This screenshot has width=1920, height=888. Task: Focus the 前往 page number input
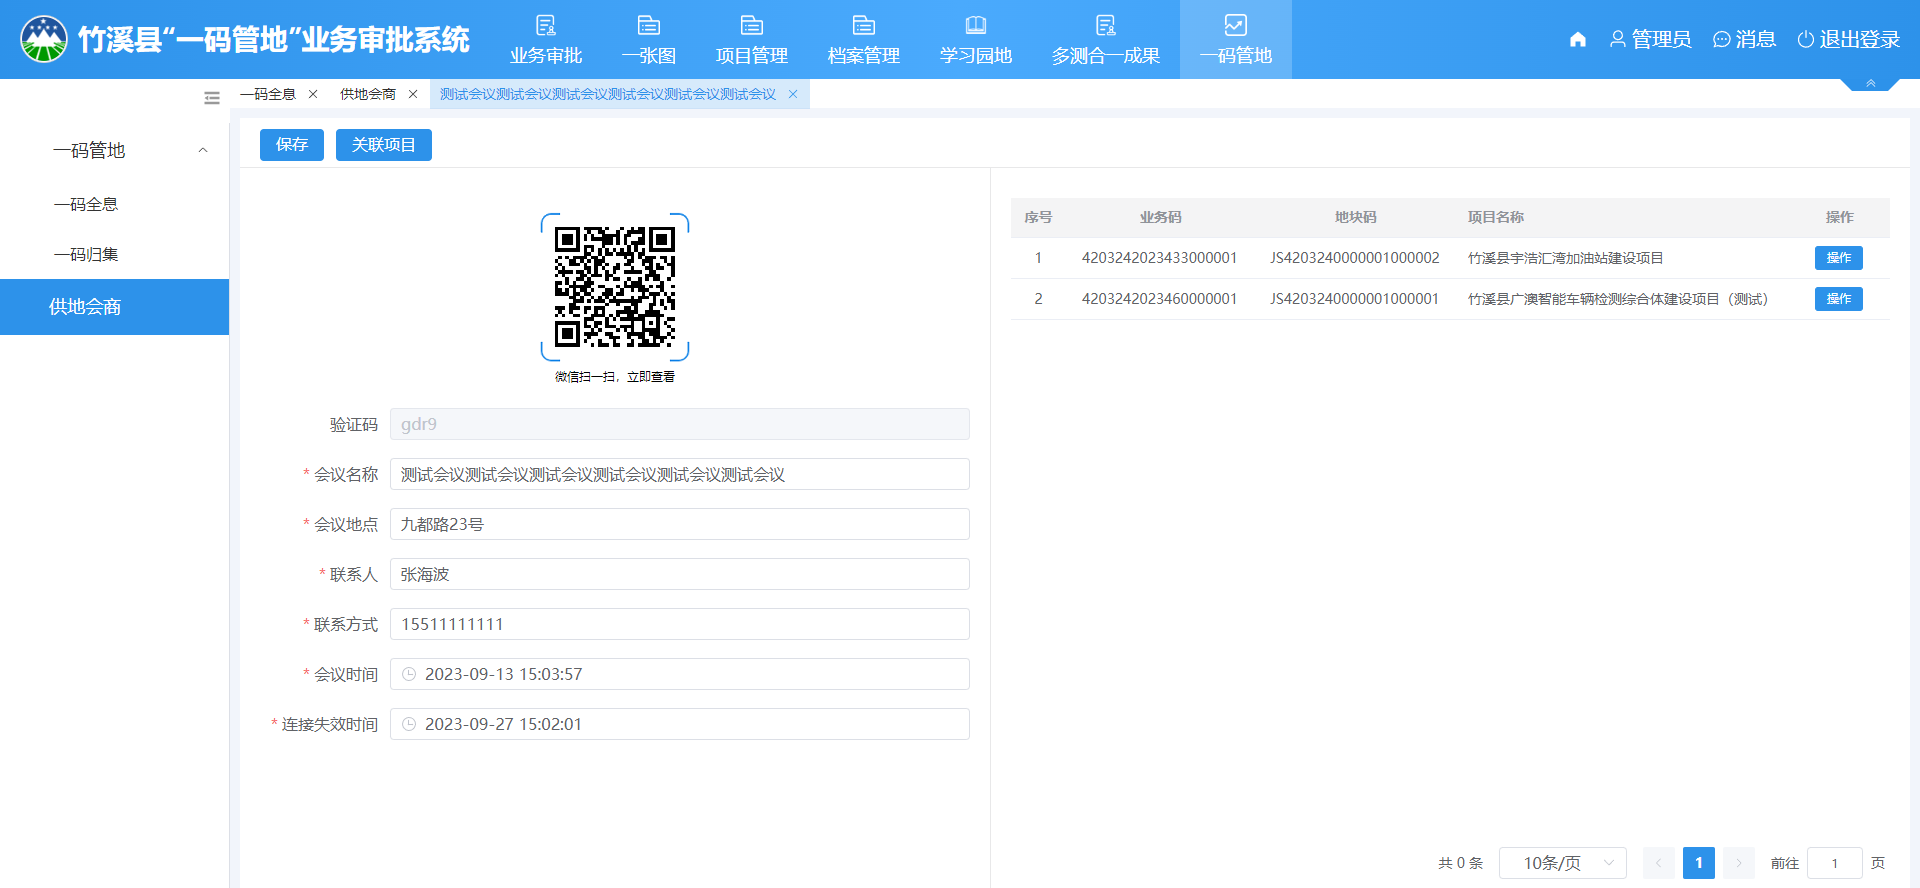[x=1835, y=863]
